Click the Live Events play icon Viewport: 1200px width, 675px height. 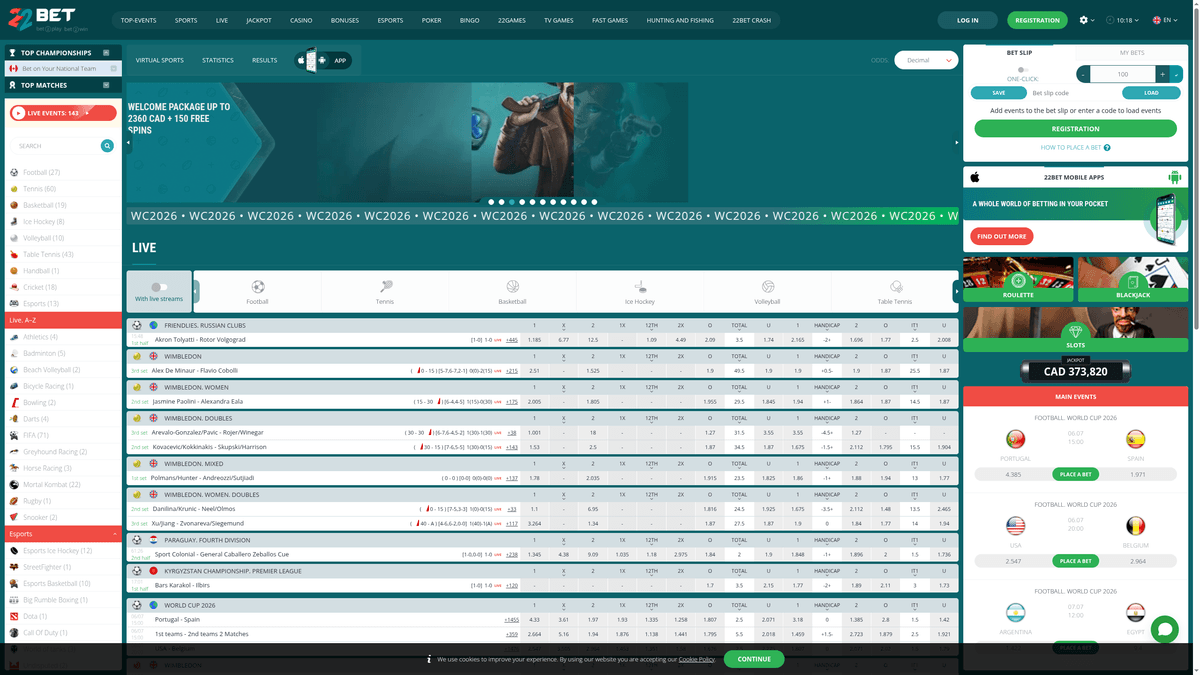point(19,113)
